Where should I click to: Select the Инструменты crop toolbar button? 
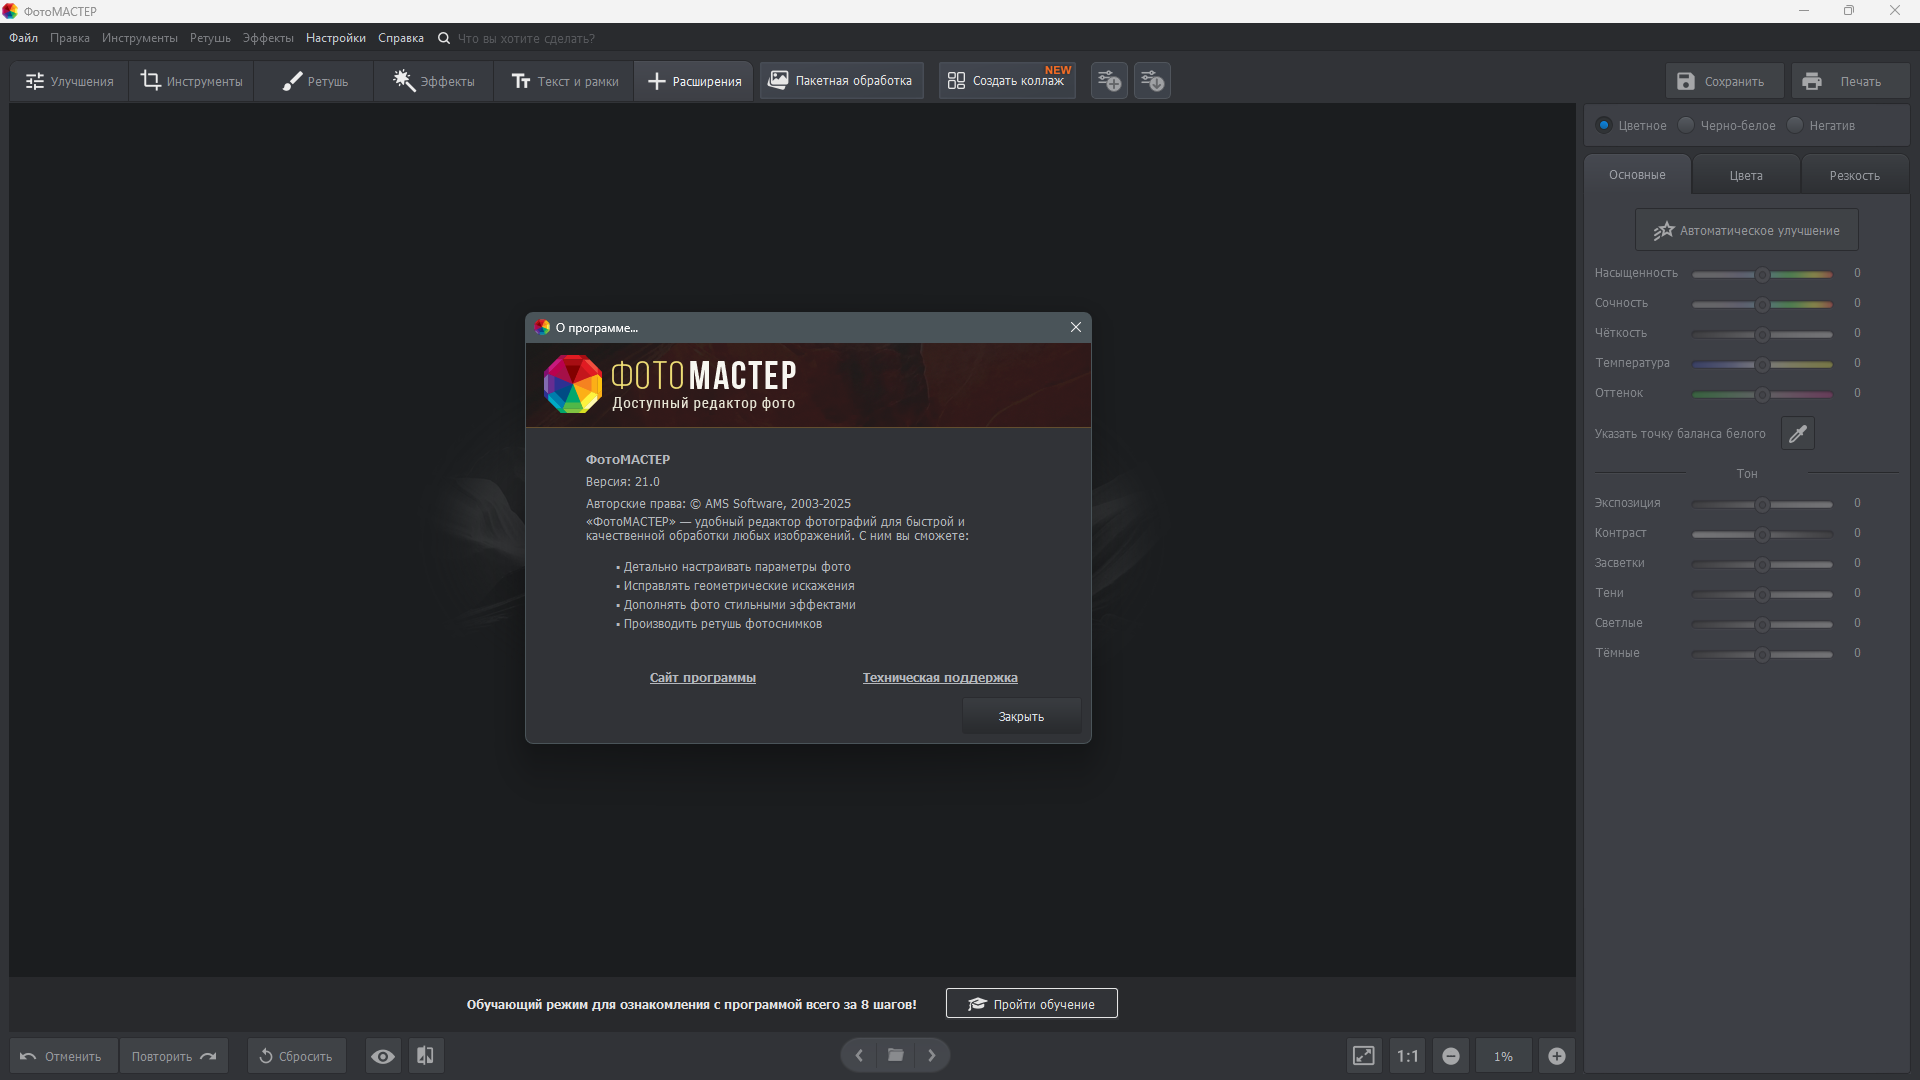[x=191, y=81]
